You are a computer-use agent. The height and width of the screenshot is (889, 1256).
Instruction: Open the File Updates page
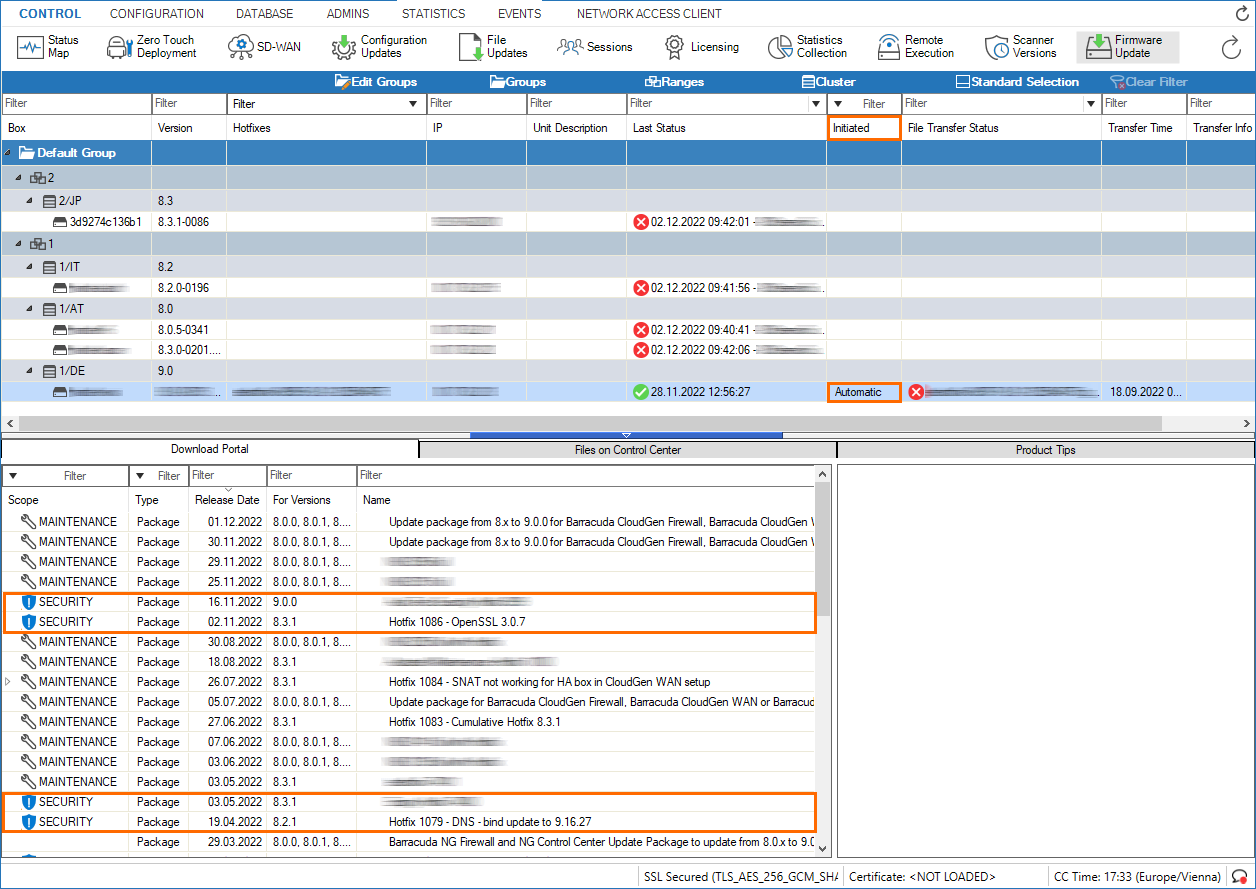tap(493, 47)
